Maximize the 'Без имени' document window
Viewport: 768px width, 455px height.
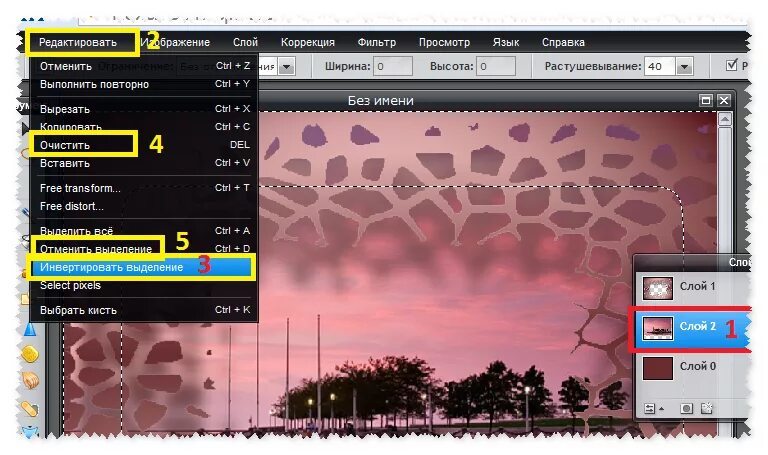(706, 100)
